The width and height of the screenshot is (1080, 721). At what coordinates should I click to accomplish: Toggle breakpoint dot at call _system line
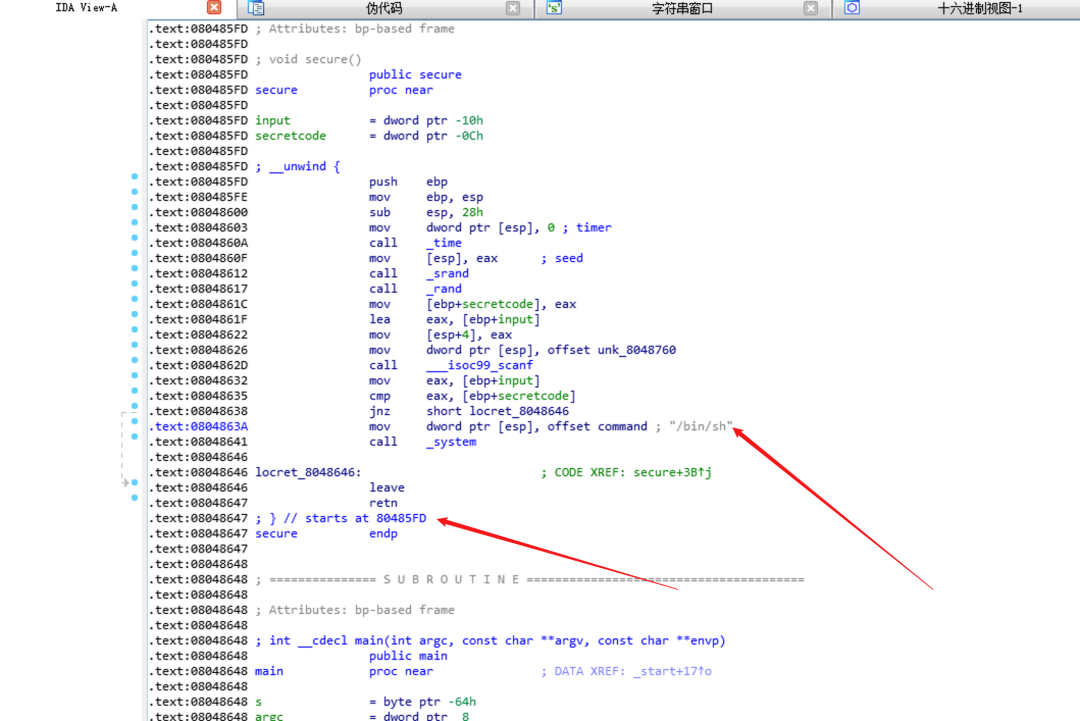(135, 442)
